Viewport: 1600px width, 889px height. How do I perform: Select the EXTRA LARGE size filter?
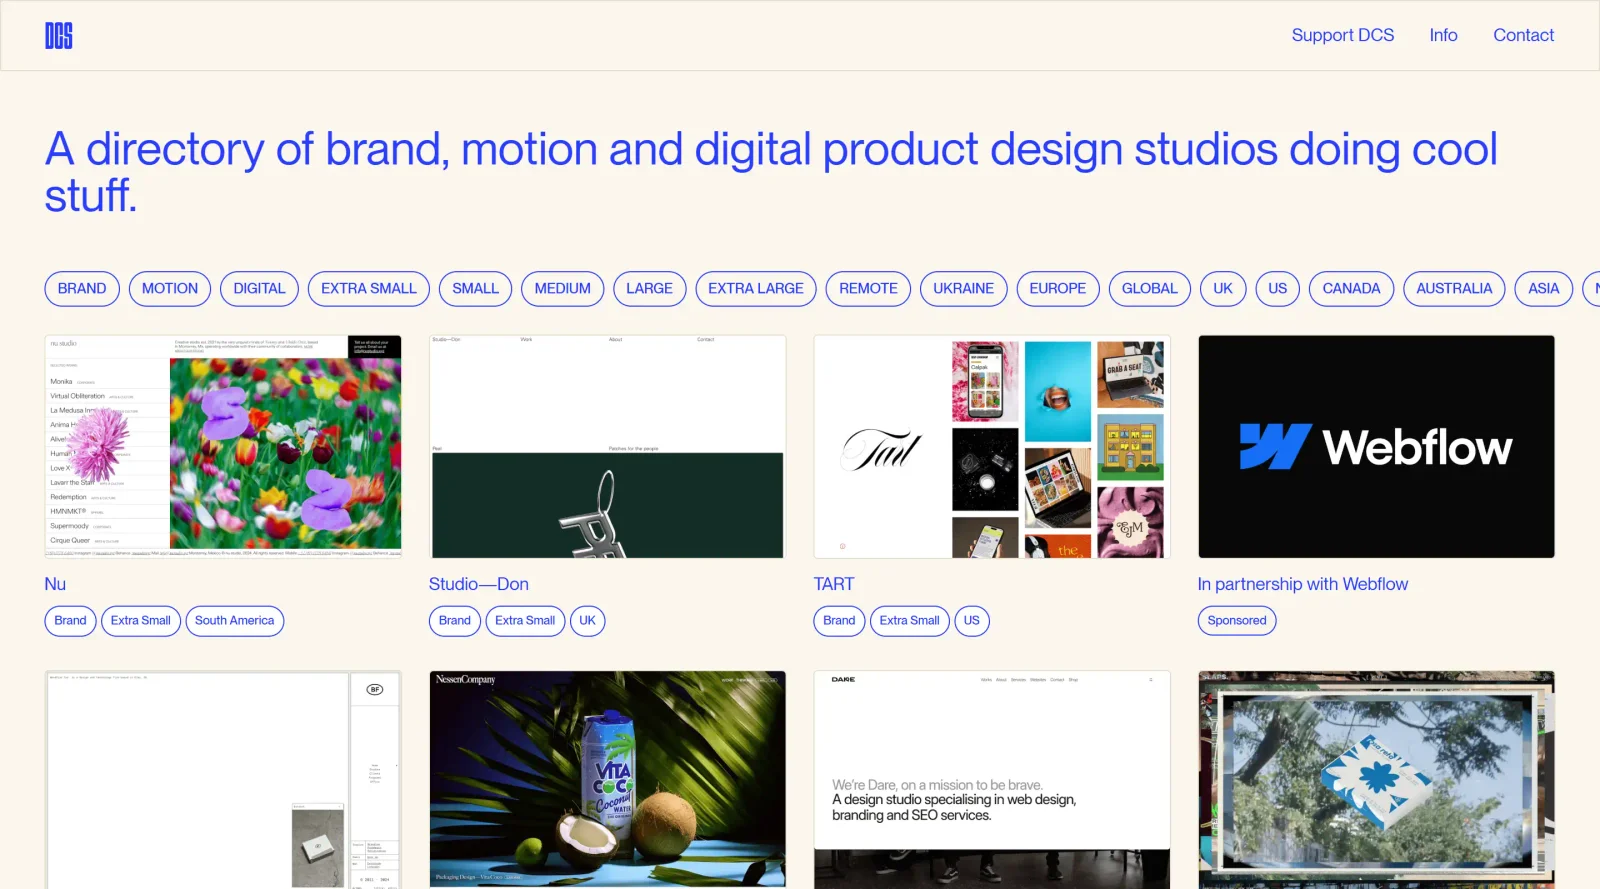pos(756,288)
